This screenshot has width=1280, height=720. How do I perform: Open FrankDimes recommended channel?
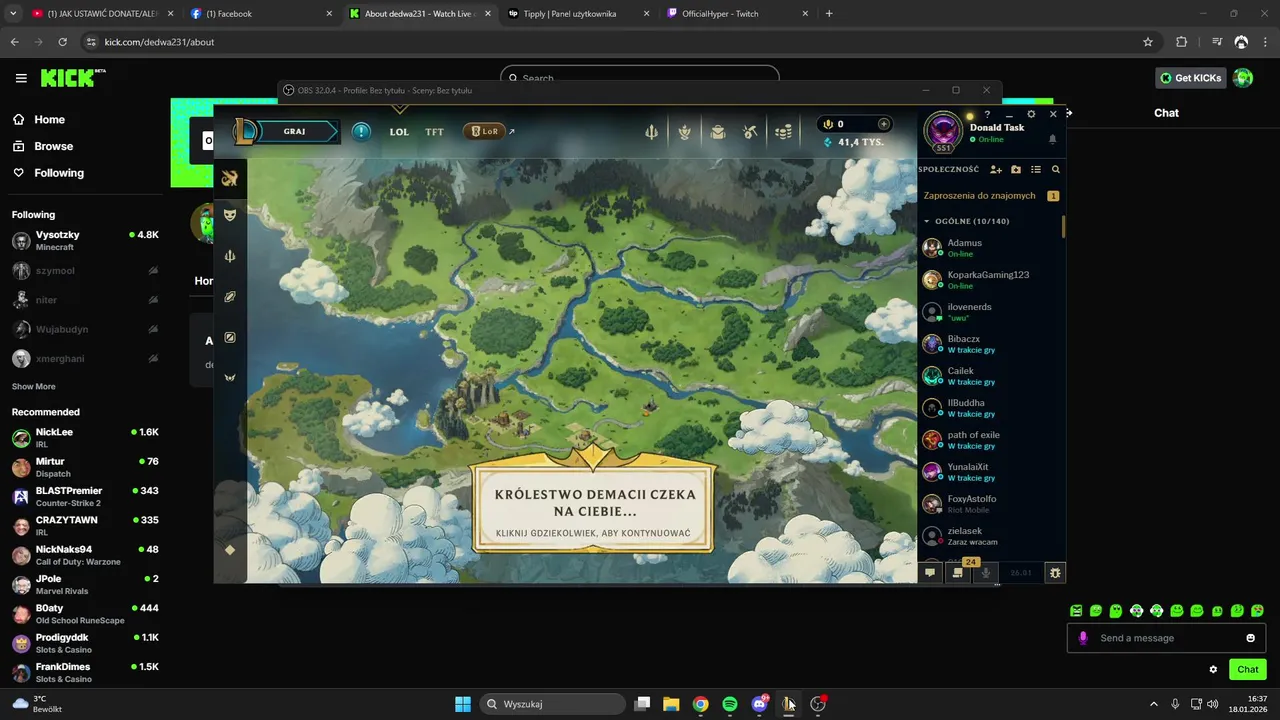[85, 672]
